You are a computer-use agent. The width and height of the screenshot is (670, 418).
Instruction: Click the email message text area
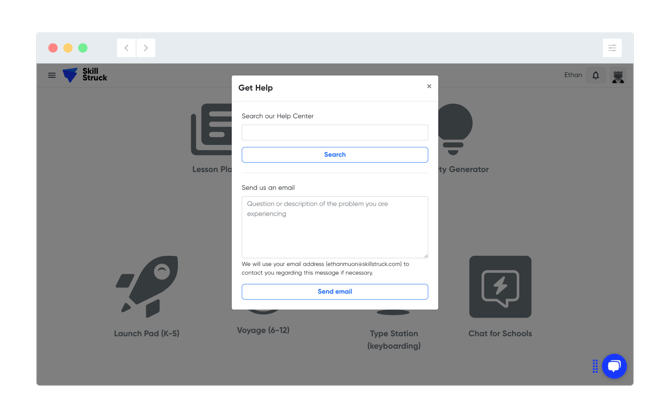(334, 226)
